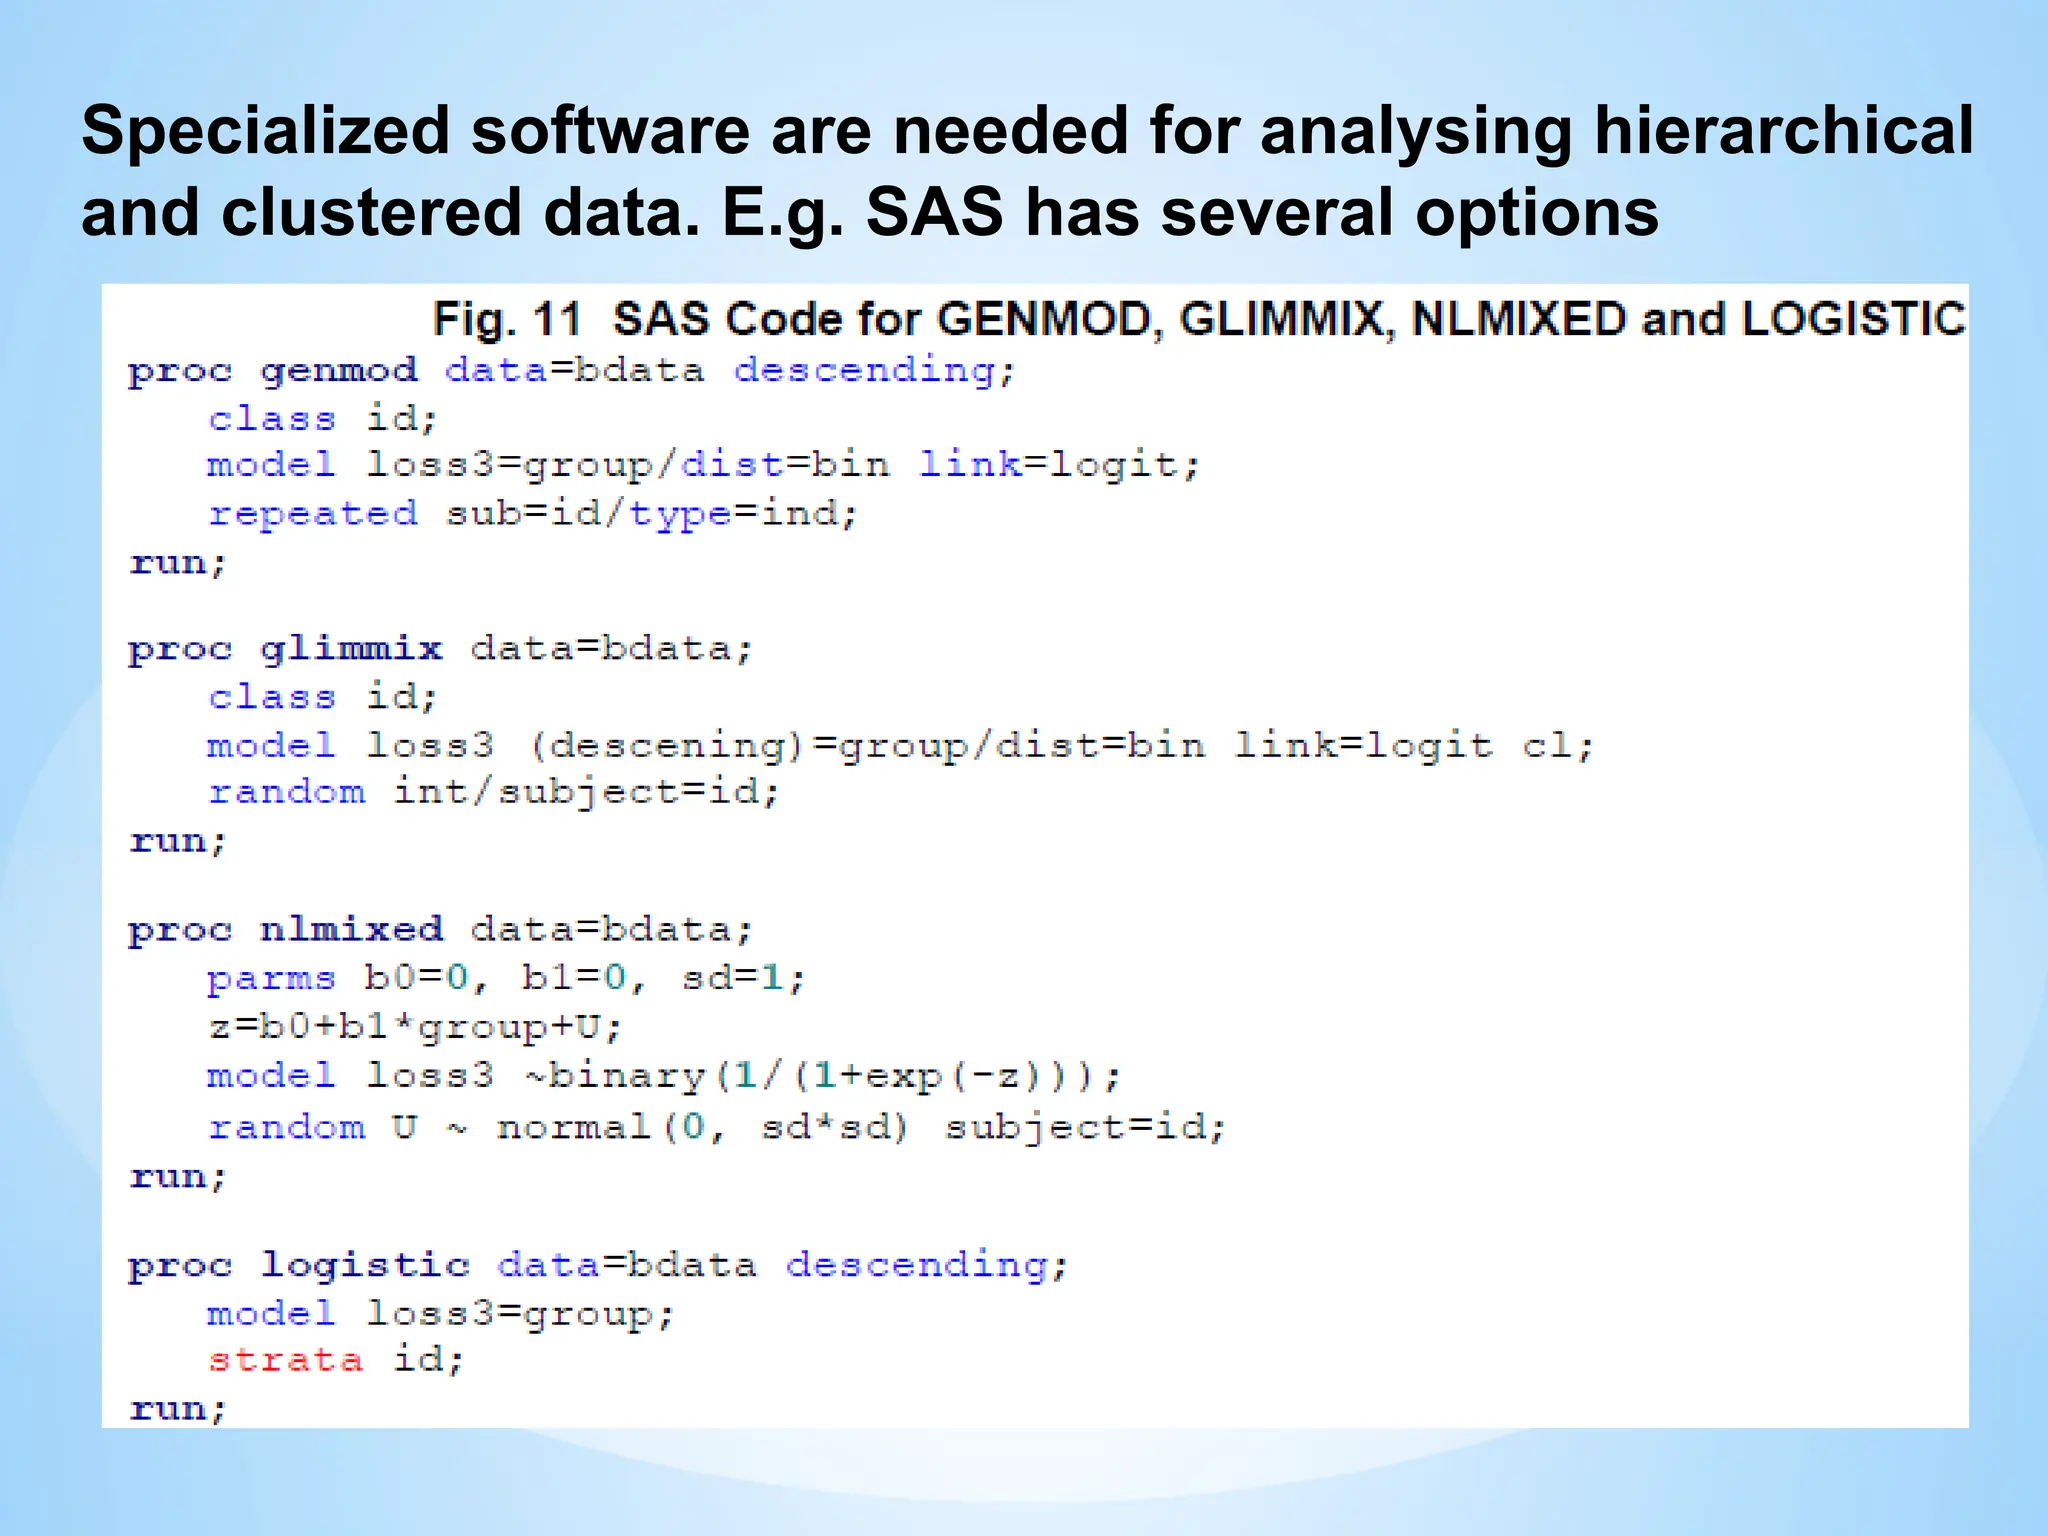Click the line 'z=b0+b1*group+U;'
Screen dimensions: 2048x1536
(415, 1027)
